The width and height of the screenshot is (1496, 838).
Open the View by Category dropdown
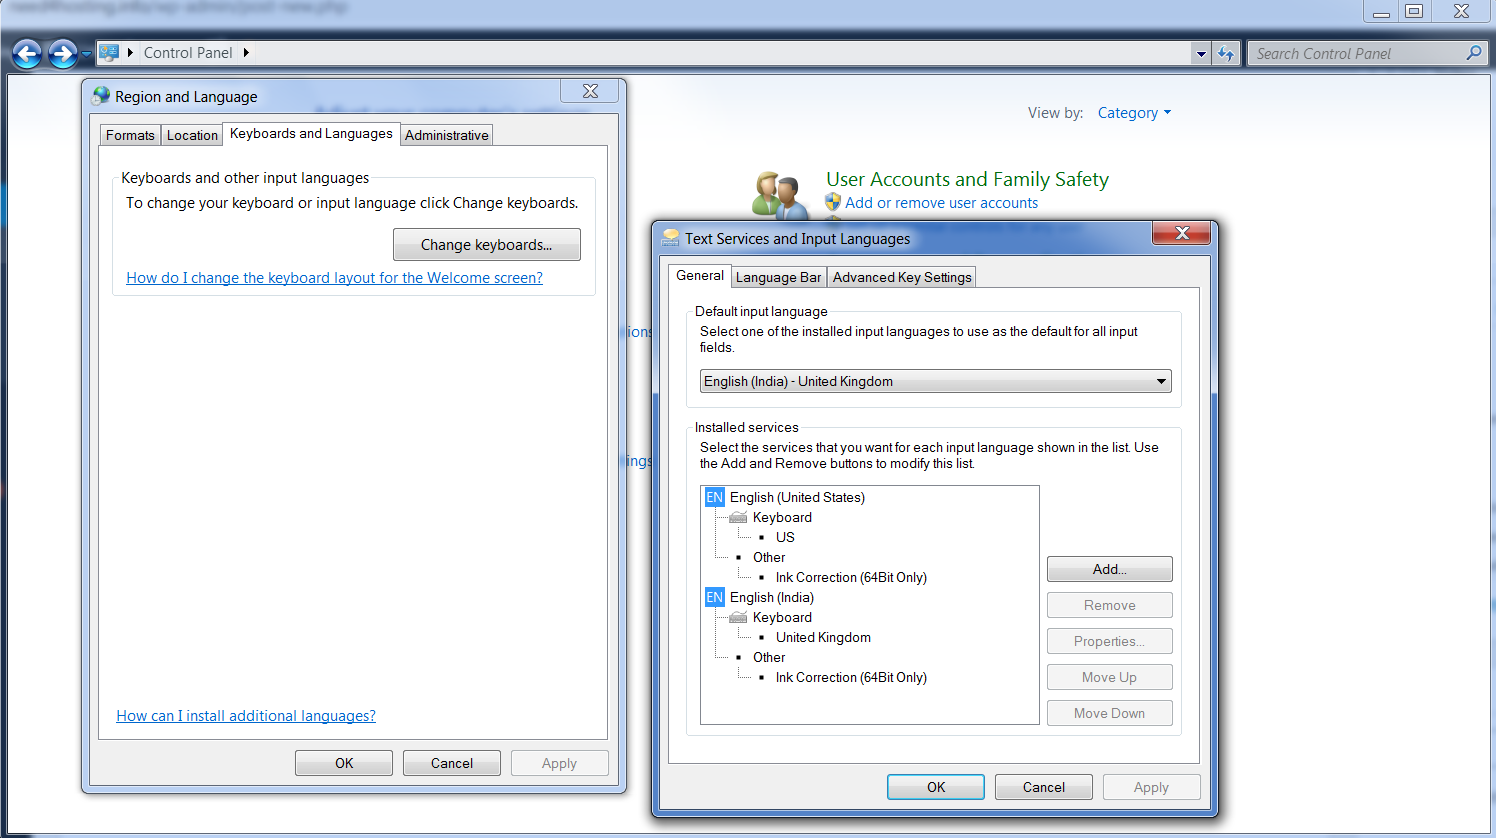pos(1134,113)
